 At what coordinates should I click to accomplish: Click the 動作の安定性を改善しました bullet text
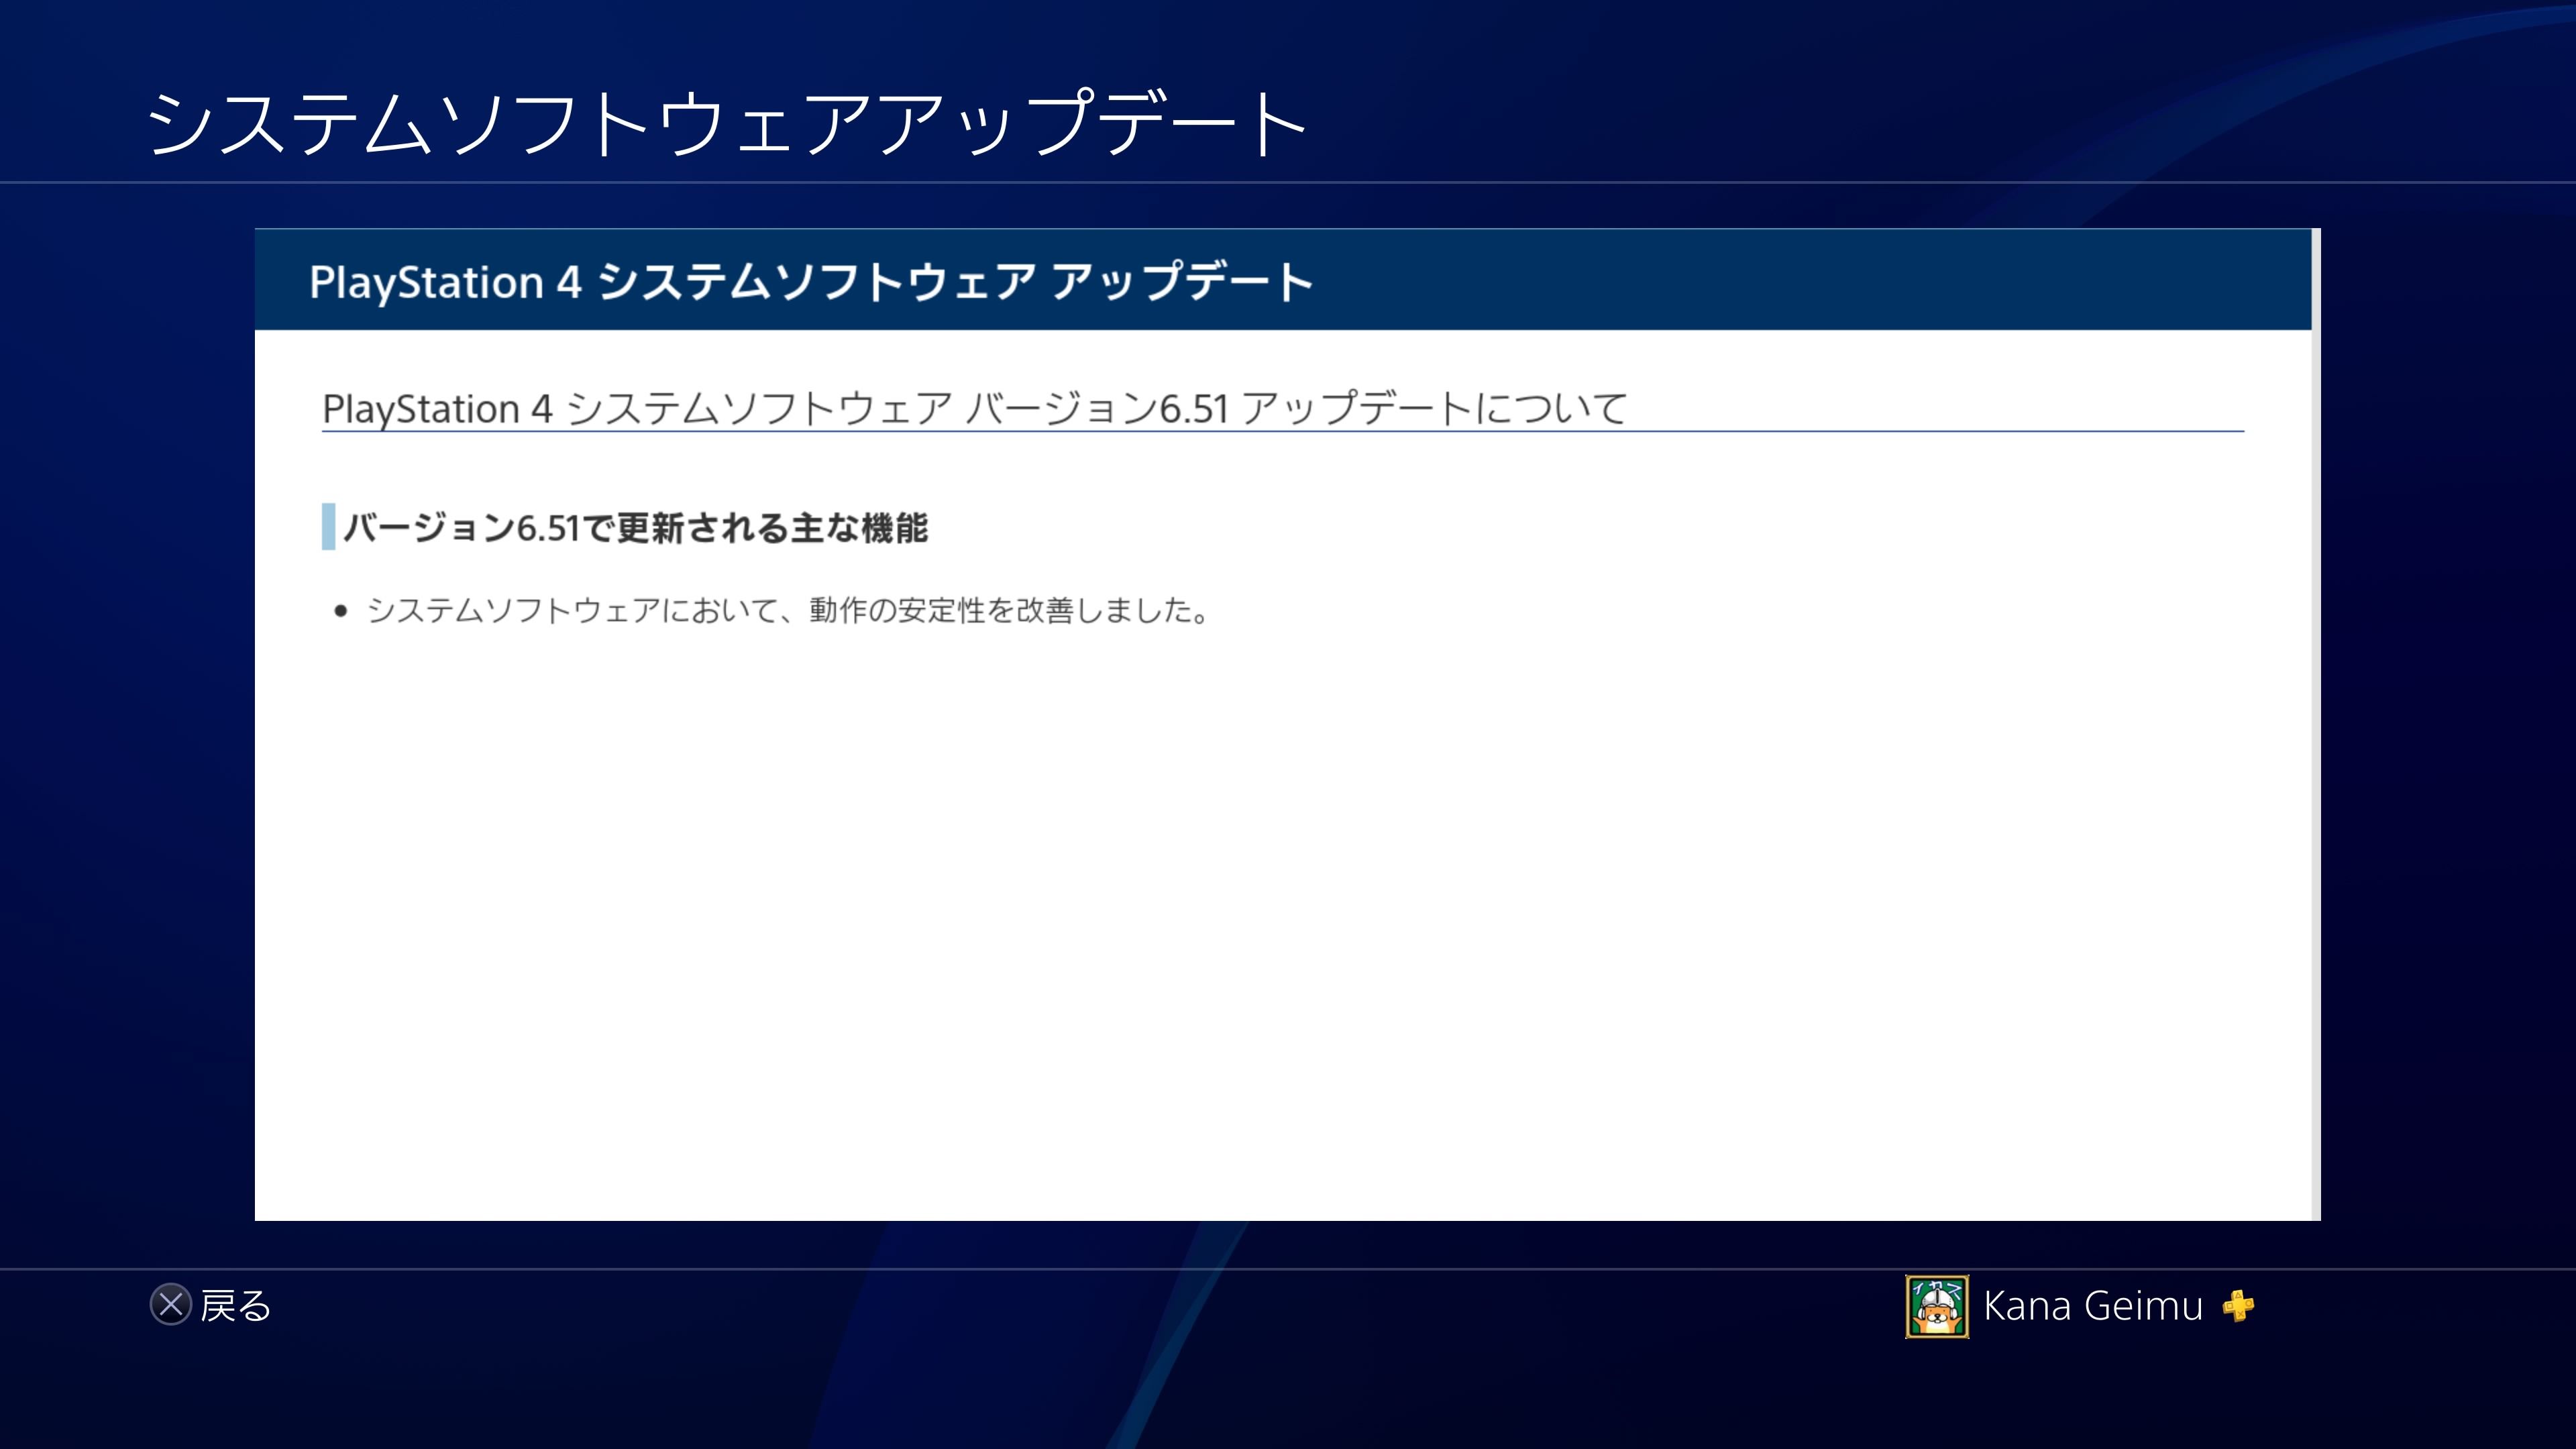click(788, 610)
